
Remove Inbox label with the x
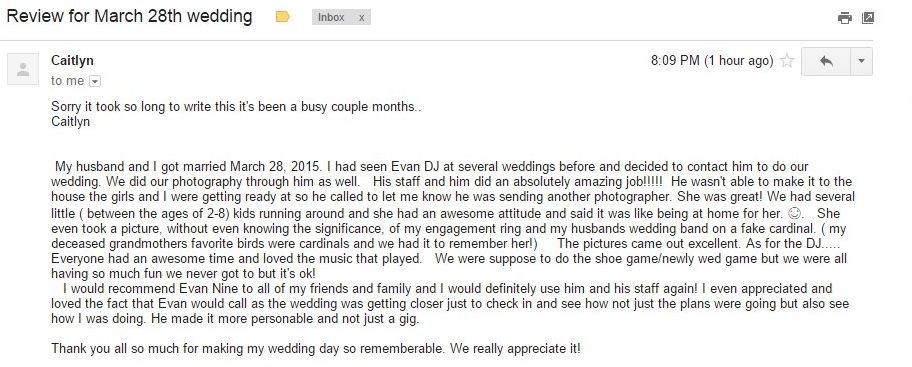(361, 17)
